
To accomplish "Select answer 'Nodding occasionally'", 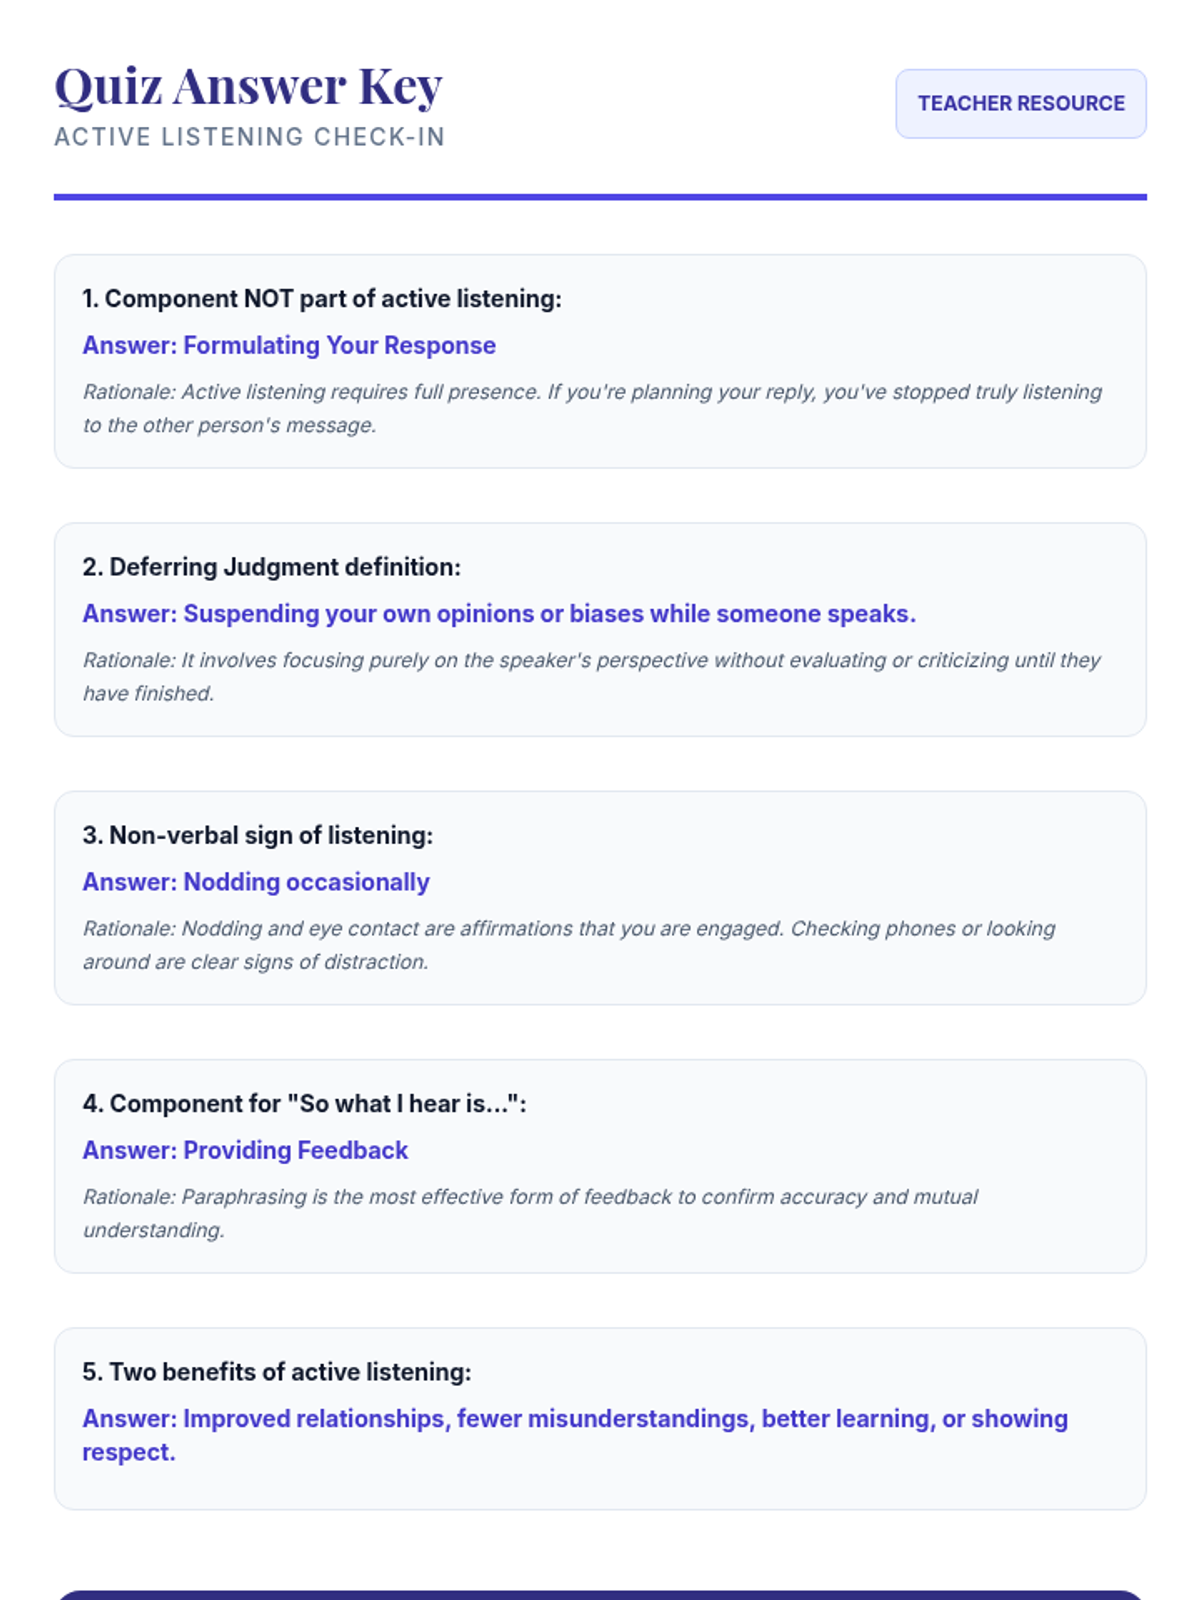I will [256, 882].
